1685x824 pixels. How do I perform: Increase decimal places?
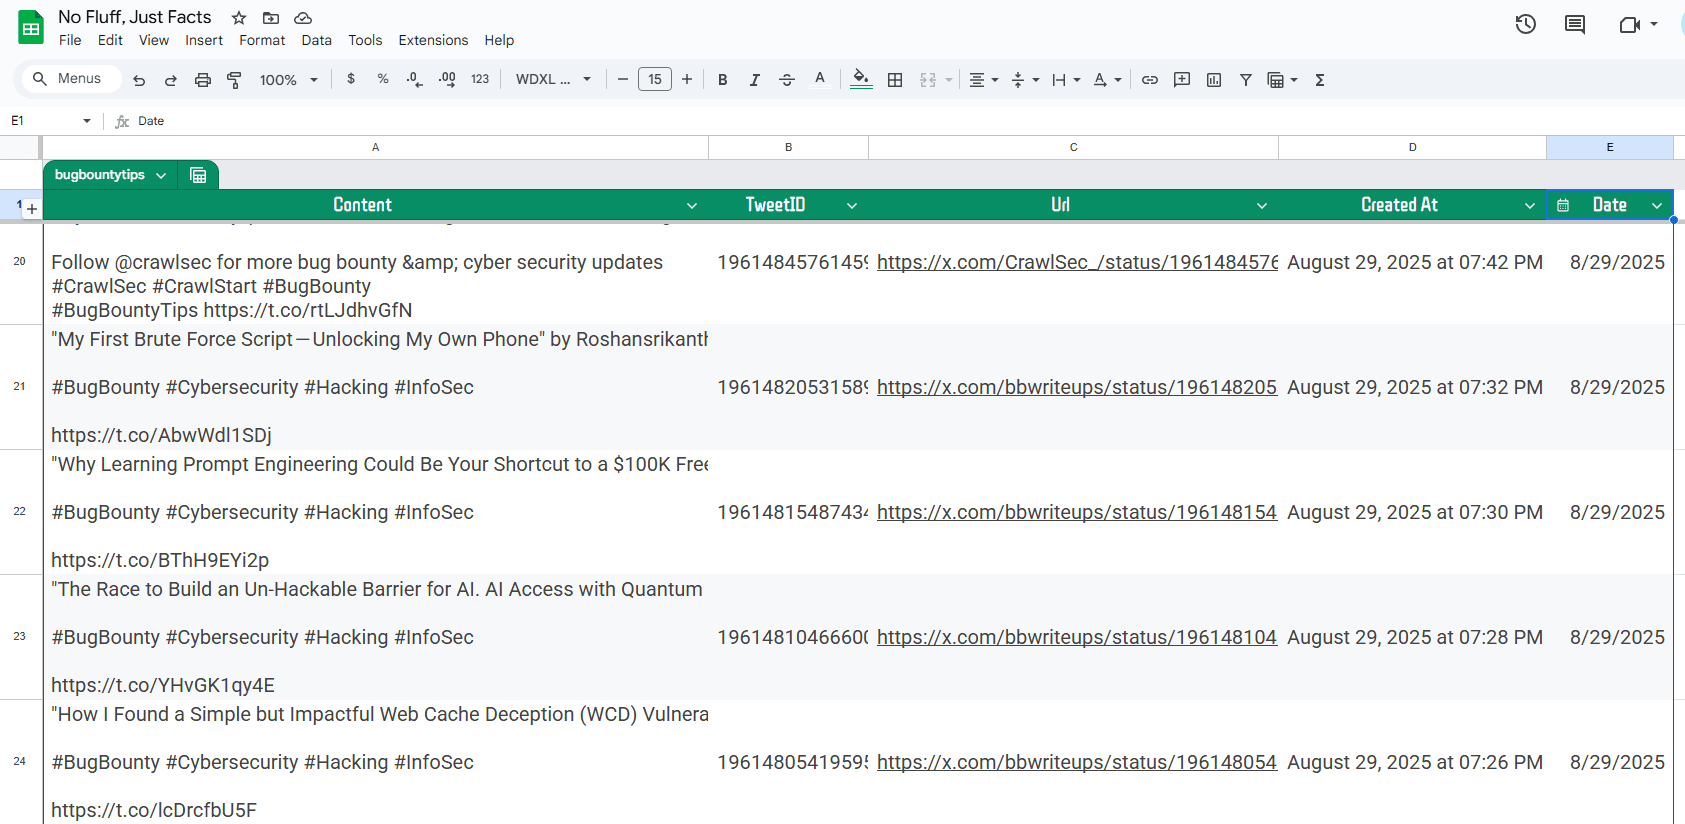447,79
